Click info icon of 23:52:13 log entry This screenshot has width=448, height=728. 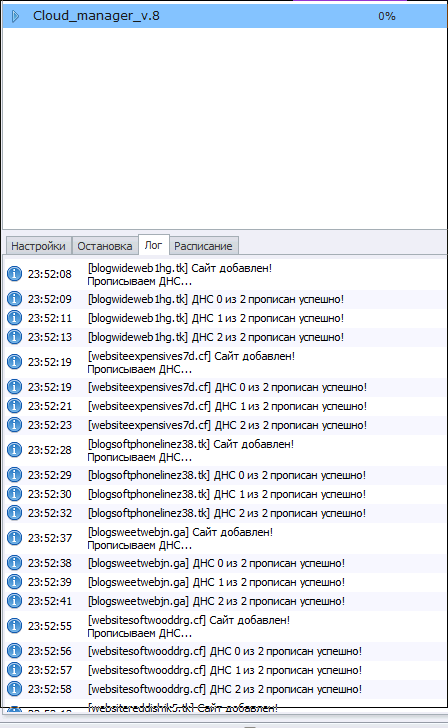[14, 337]
